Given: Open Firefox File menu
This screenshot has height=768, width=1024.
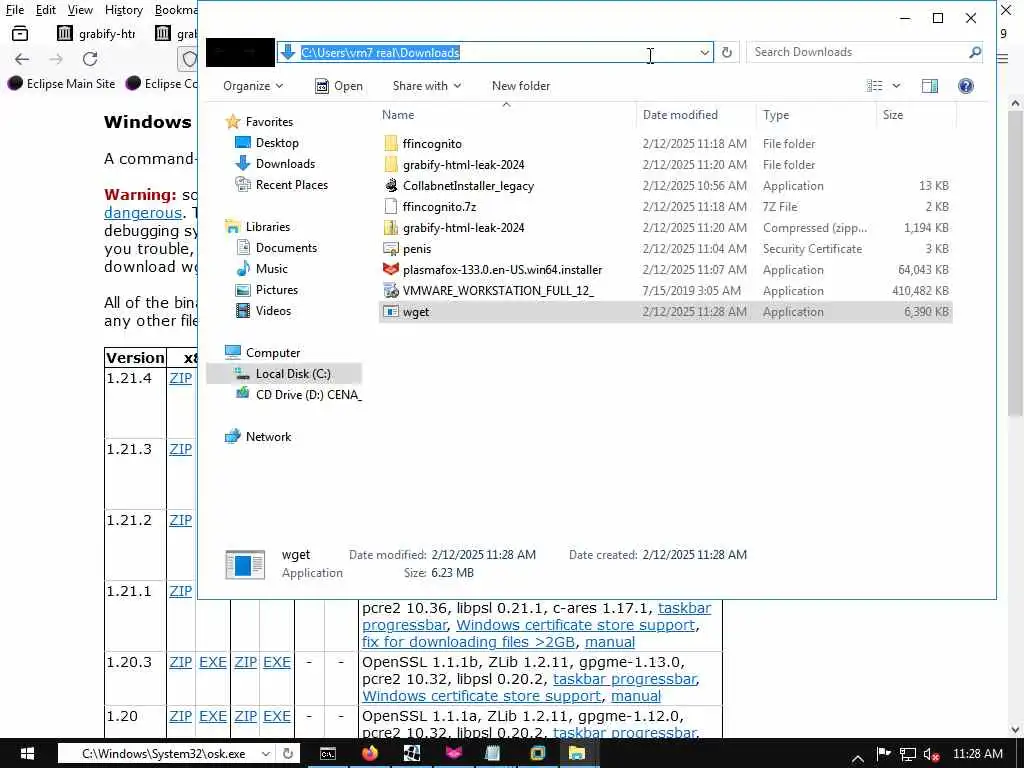Looking at the screenshot, I should [x=15, y=10].
